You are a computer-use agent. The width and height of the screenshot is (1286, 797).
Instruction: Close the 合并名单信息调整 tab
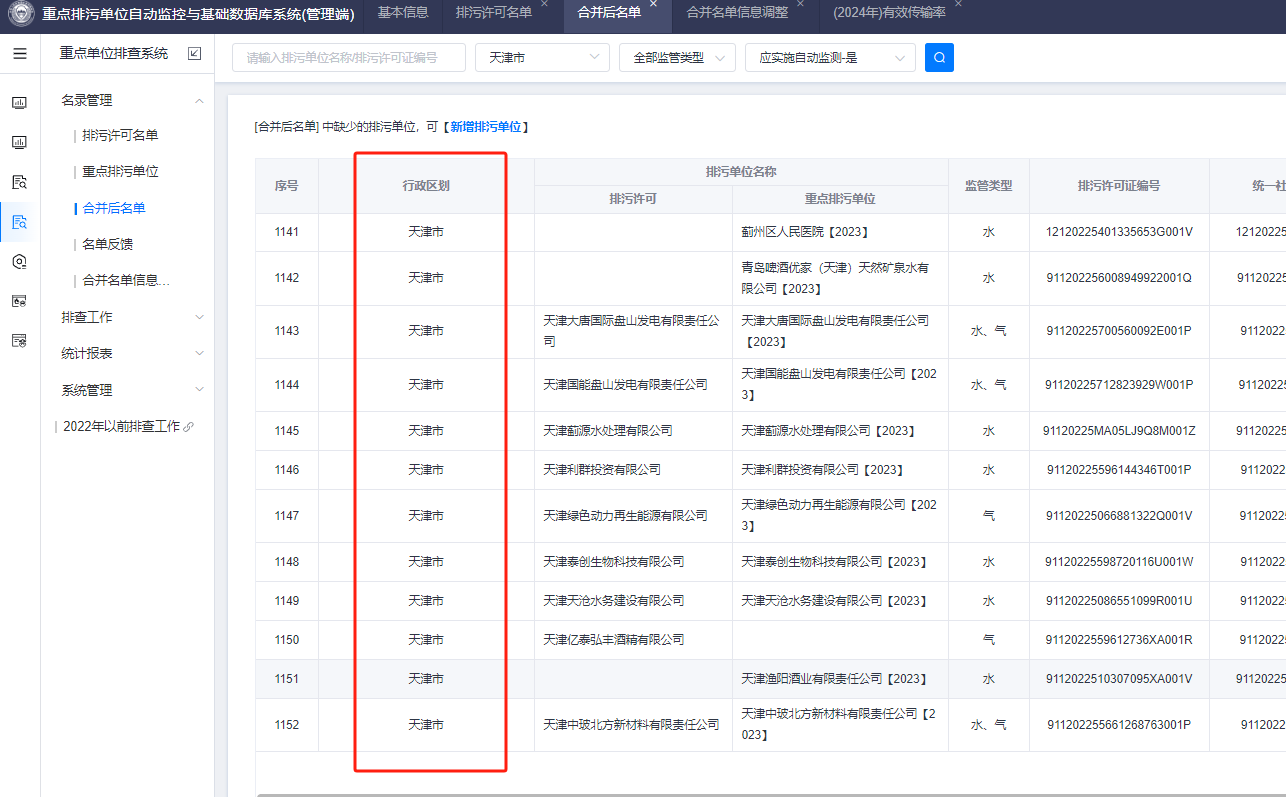(800, 4)
